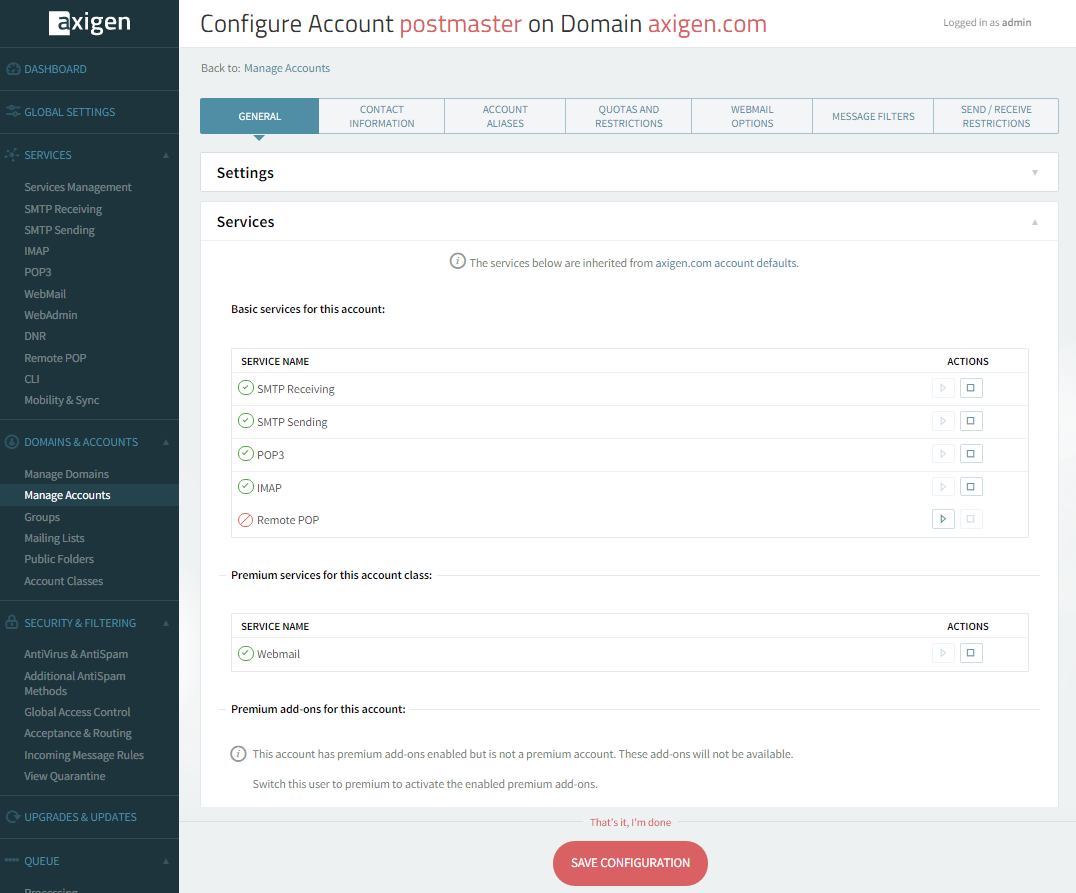Image resolution: width=1076 pixels, height=893 pixels.
Task: Expand the Settings section
Action: click(x=1035, y=173)
